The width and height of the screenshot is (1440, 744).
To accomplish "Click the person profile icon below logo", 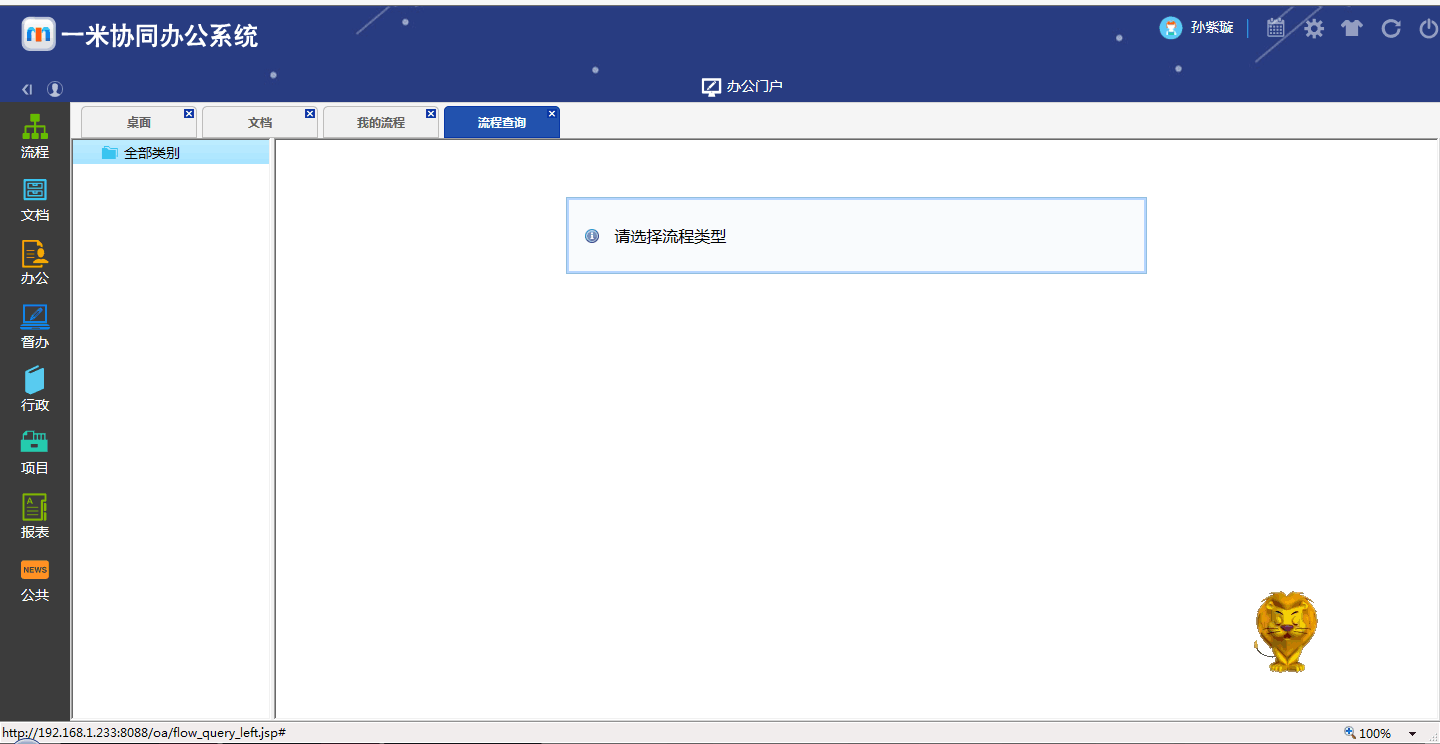I will point(55,89).
